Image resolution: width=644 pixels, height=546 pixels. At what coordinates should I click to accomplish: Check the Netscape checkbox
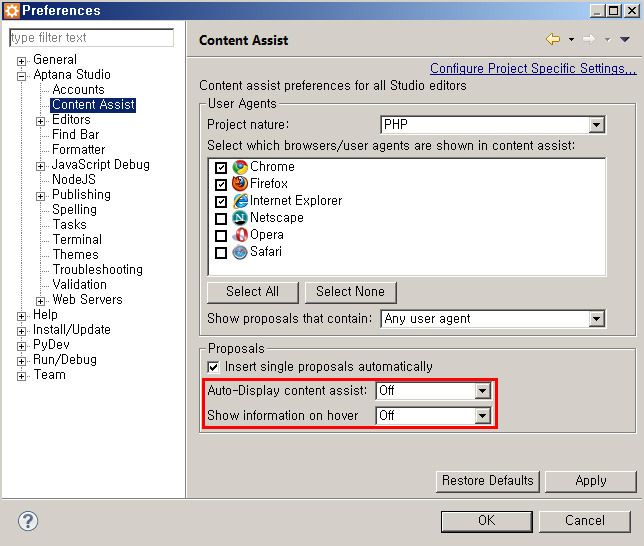tap(221, 219)
